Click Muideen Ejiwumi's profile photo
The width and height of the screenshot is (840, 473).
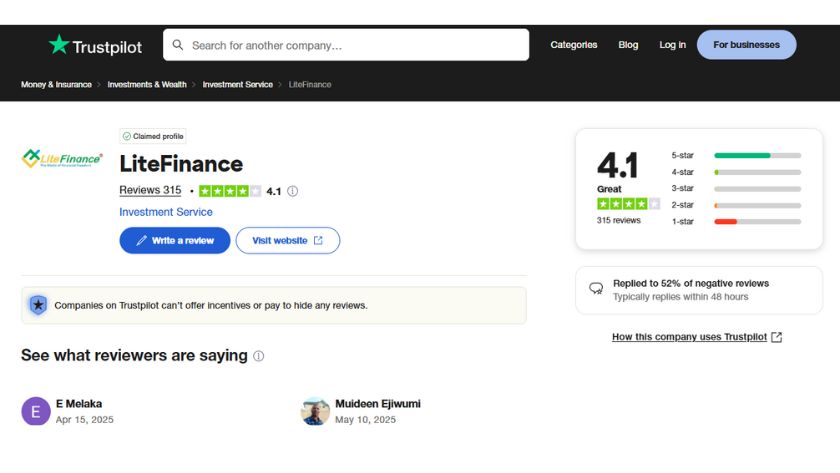point(315,411)
